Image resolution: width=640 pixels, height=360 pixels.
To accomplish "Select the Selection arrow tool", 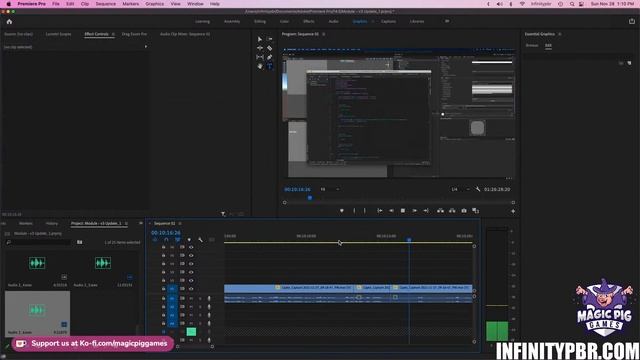I will (260, 39).
